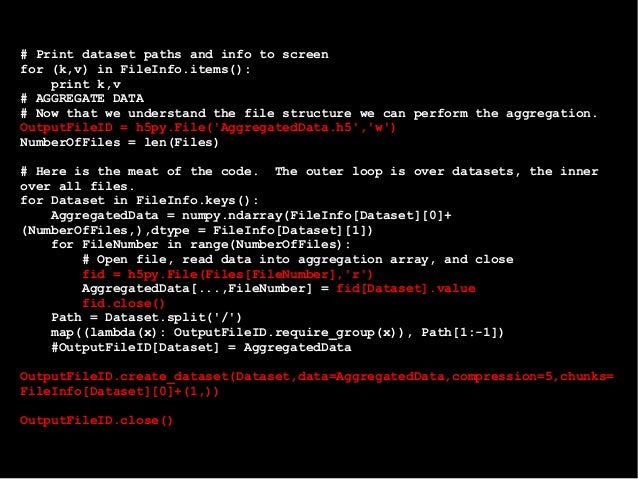The width and height of the screenshot is (638, 479).
Task: Click the '(NumberOfFiles,),dtype = FileInfo' continuation line
Action: point(197,230)
